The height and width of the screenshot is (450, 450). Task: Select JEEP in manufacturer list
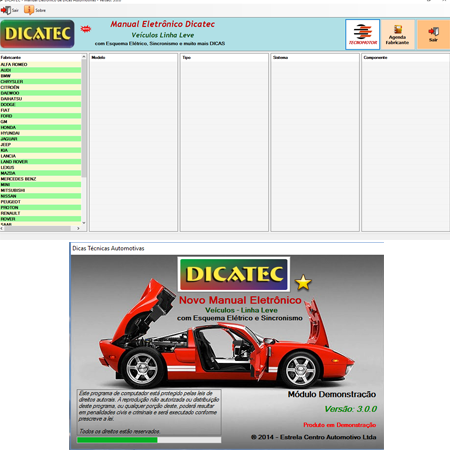click(x=40, y=144)
